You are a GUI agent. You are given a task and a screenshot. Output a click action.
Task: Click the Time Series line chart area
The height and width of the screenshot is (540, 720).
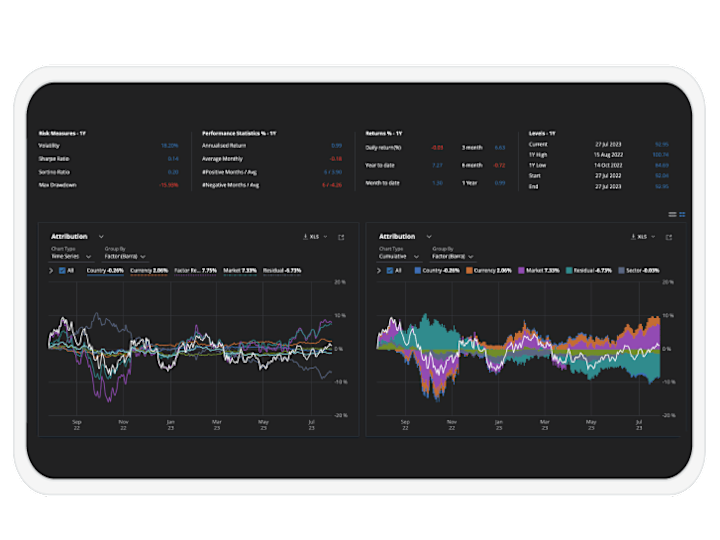point(191,349)
